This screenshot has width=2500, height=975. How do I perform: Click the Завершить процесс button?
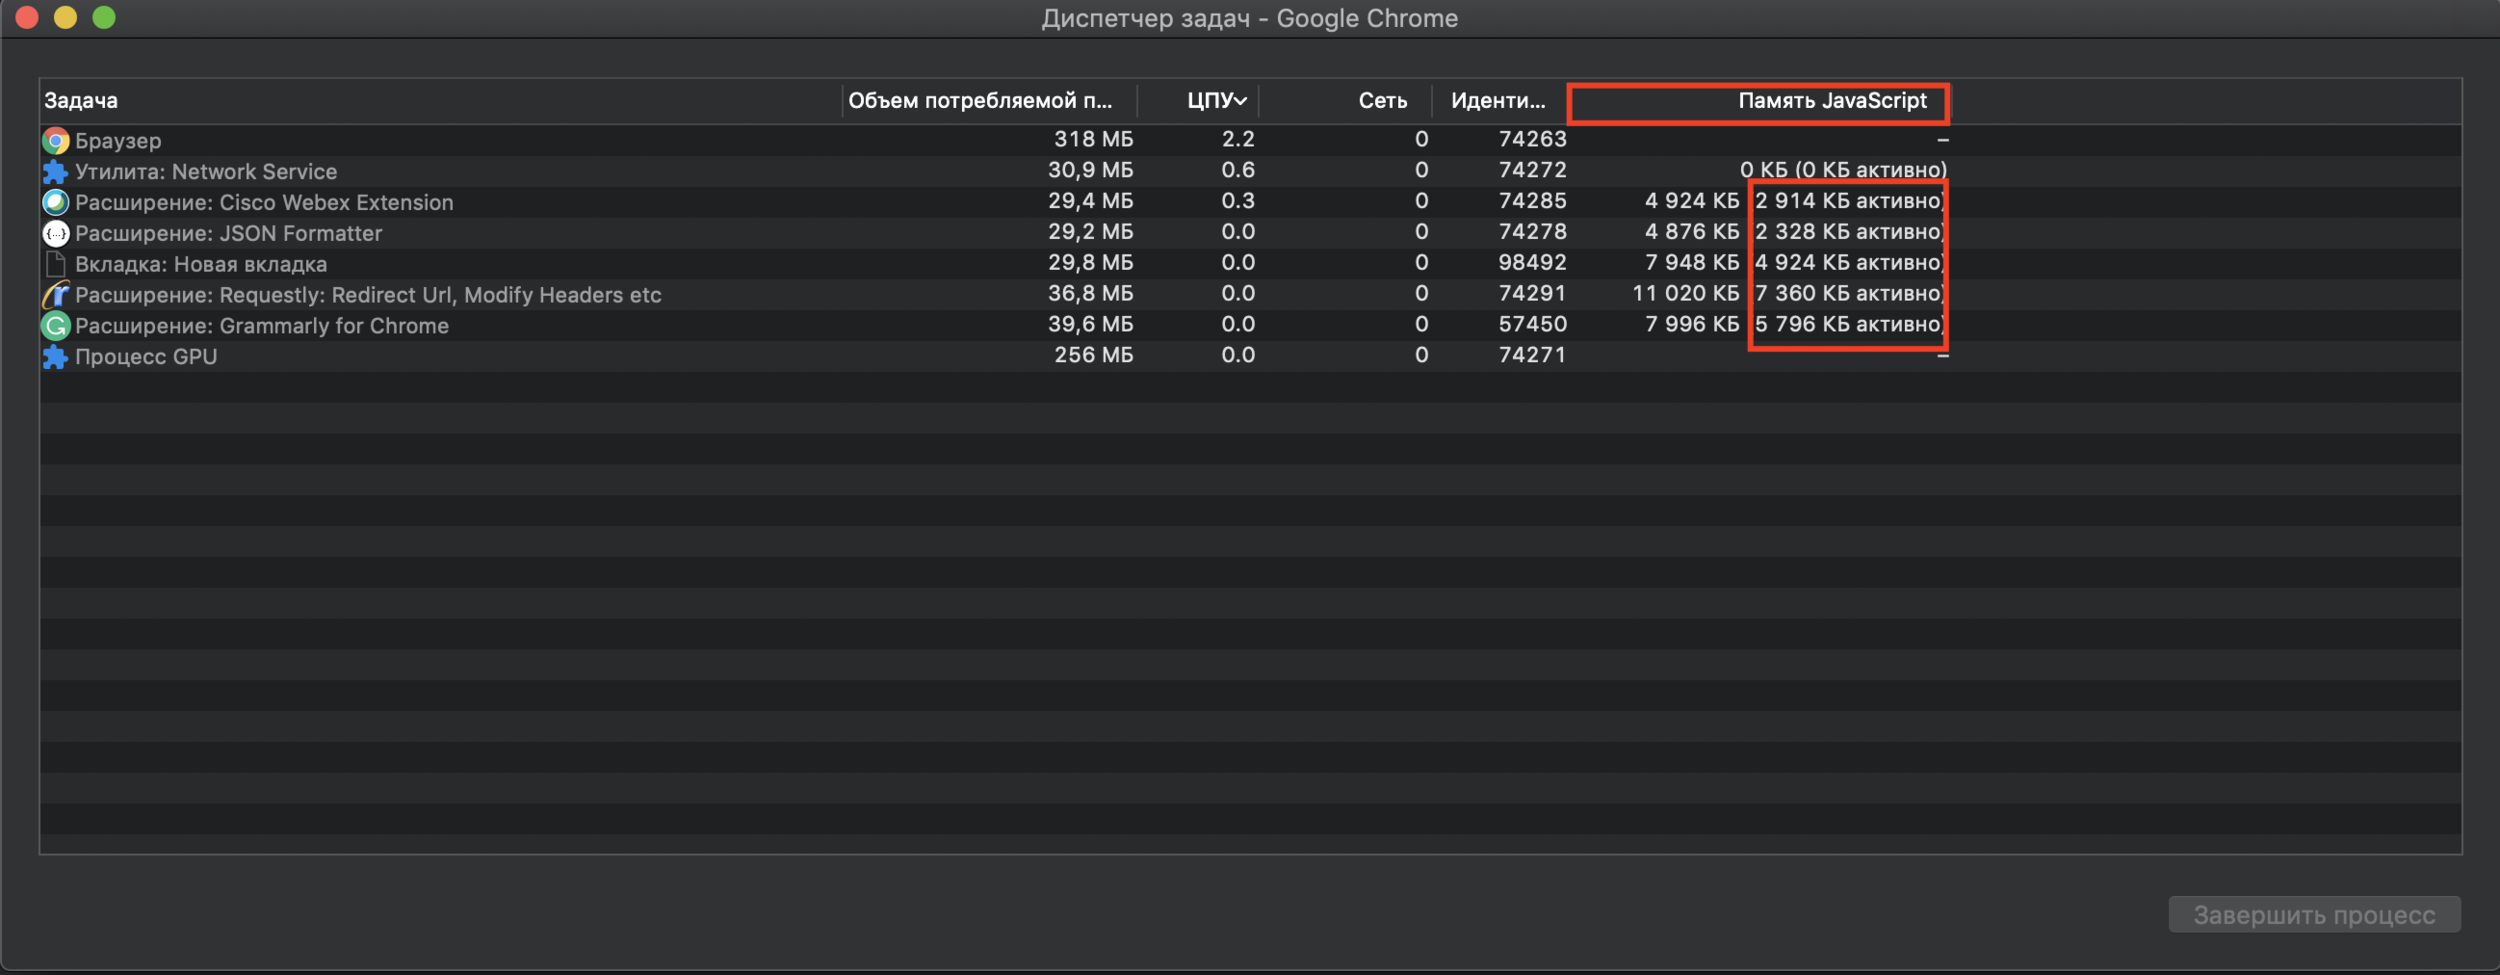point(2314,915)
